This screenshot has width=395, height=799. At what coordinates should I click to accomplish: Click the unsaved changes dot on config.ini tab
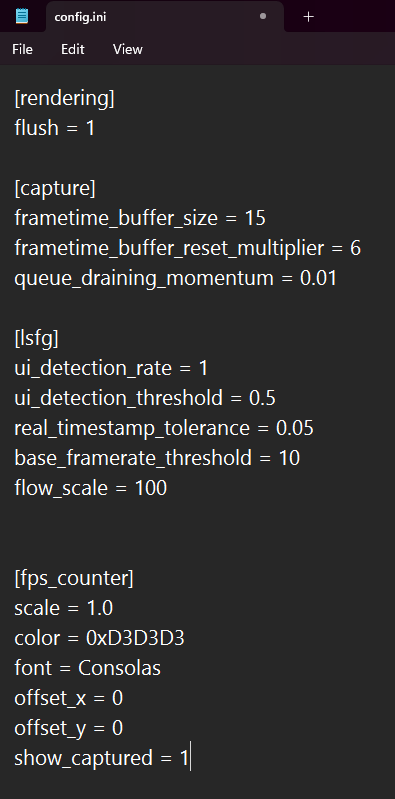coord(263,16)
